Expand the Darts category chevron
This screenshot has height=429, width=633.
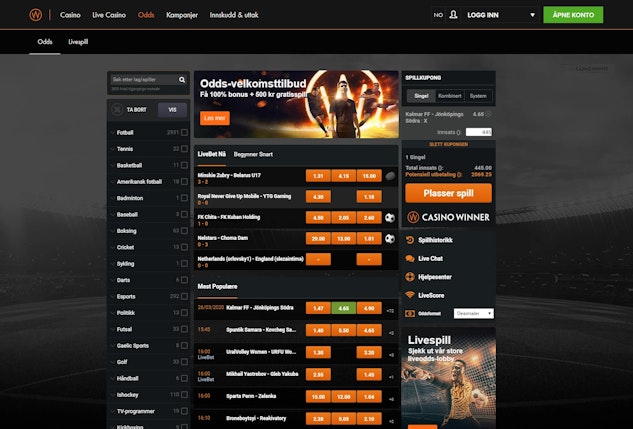coord(112,280)
